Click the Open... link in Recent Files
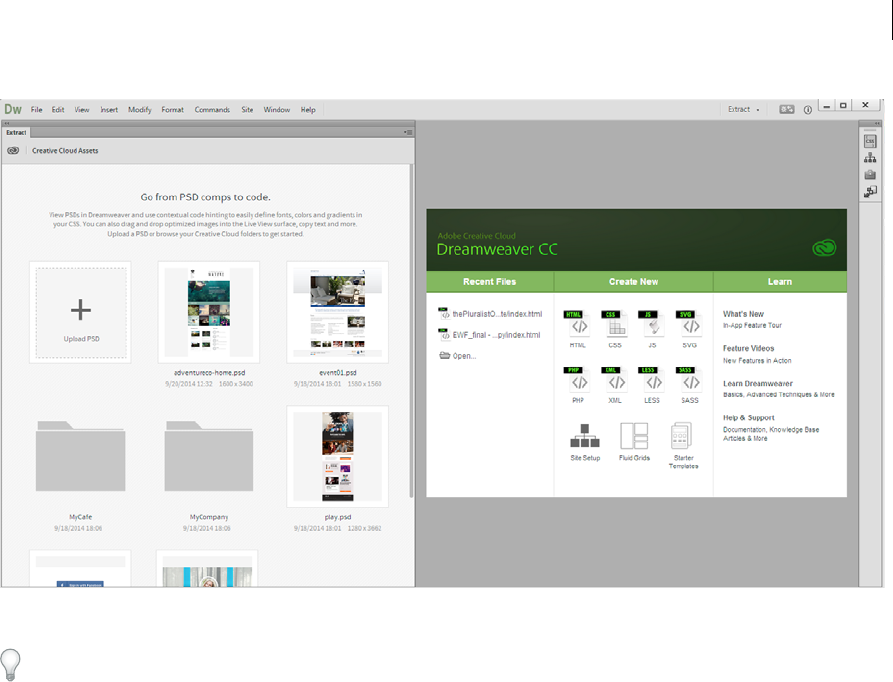The image size is (893, 682). (458, 356)
